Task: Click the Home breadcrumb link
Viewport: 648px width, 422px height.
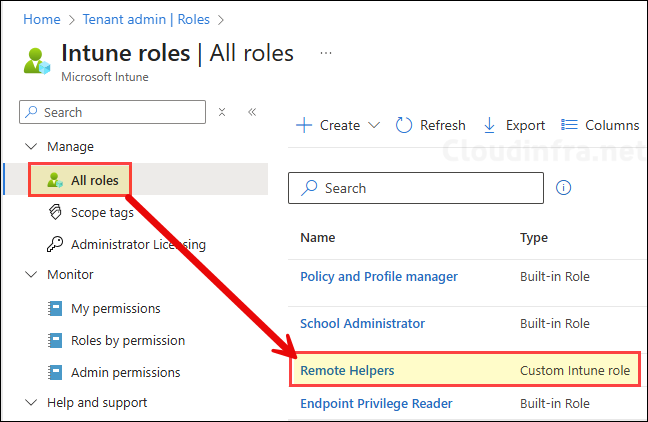Action: coord(41,18)
